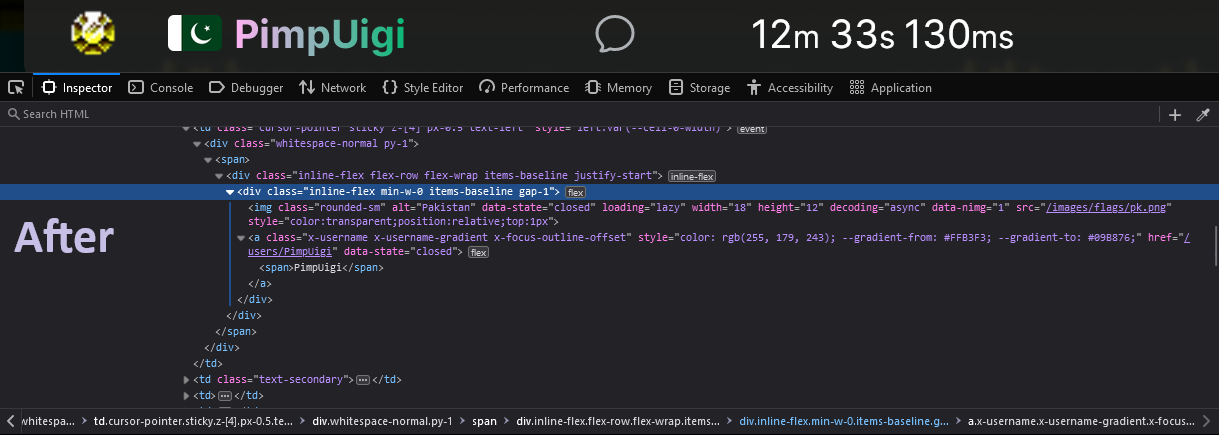Image resolution: width=1219 pixels, height=435 pixels.
Task: Focus the Search HTML field
Action: [580, 114]
